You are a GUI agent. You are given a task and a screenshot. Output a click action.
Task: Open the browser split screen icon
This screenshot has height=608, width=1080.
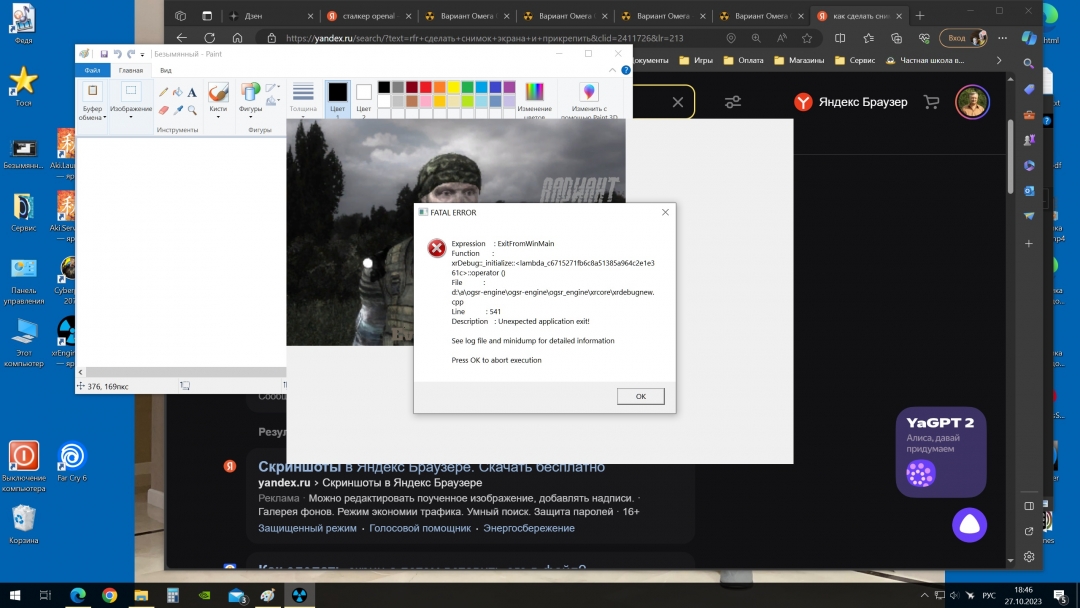840,39
